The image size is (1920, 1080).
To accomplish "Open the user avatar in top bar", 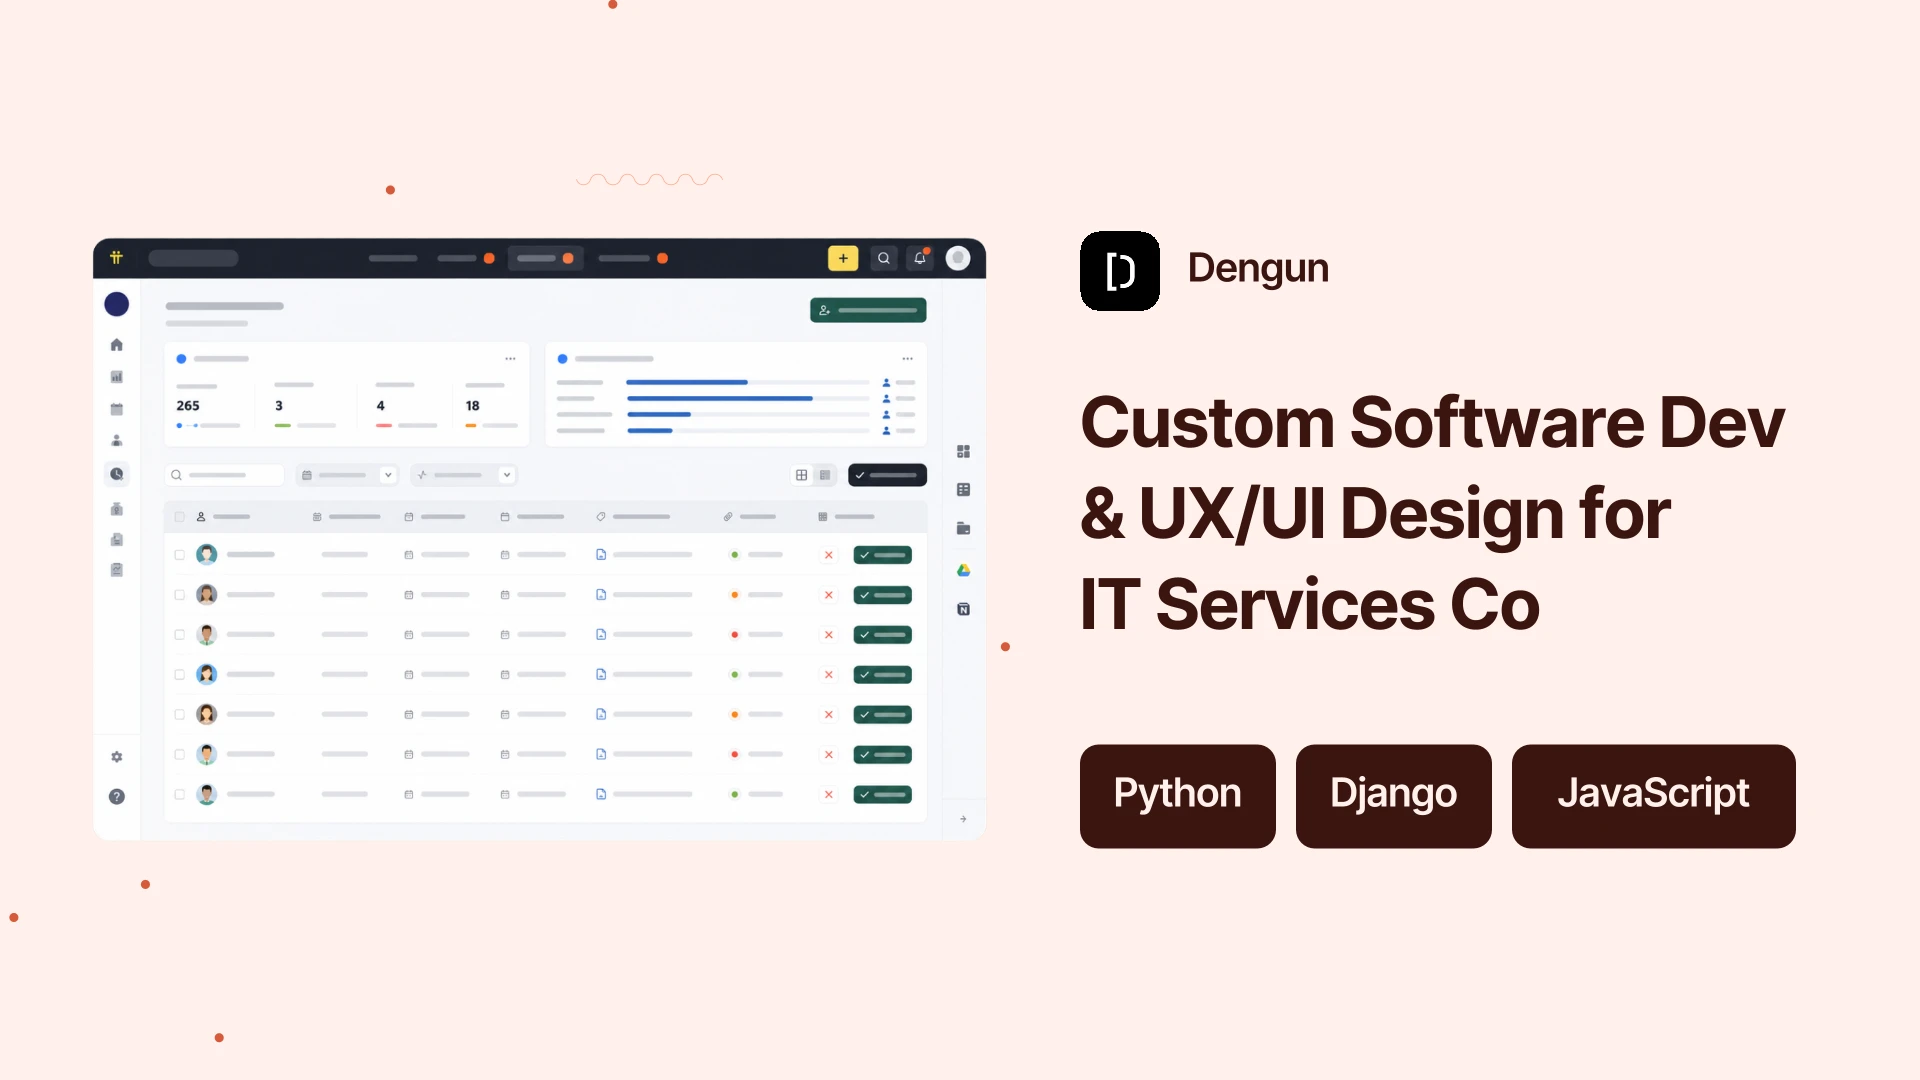I will tap(958, 258).
